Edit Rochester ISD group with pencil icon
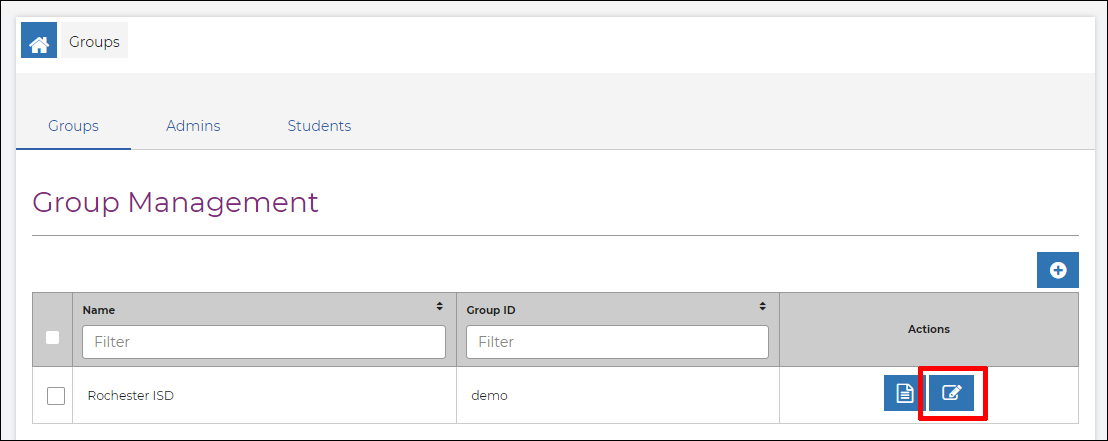This screenshot has height=441, width=1108. click(x=951, y=393)
